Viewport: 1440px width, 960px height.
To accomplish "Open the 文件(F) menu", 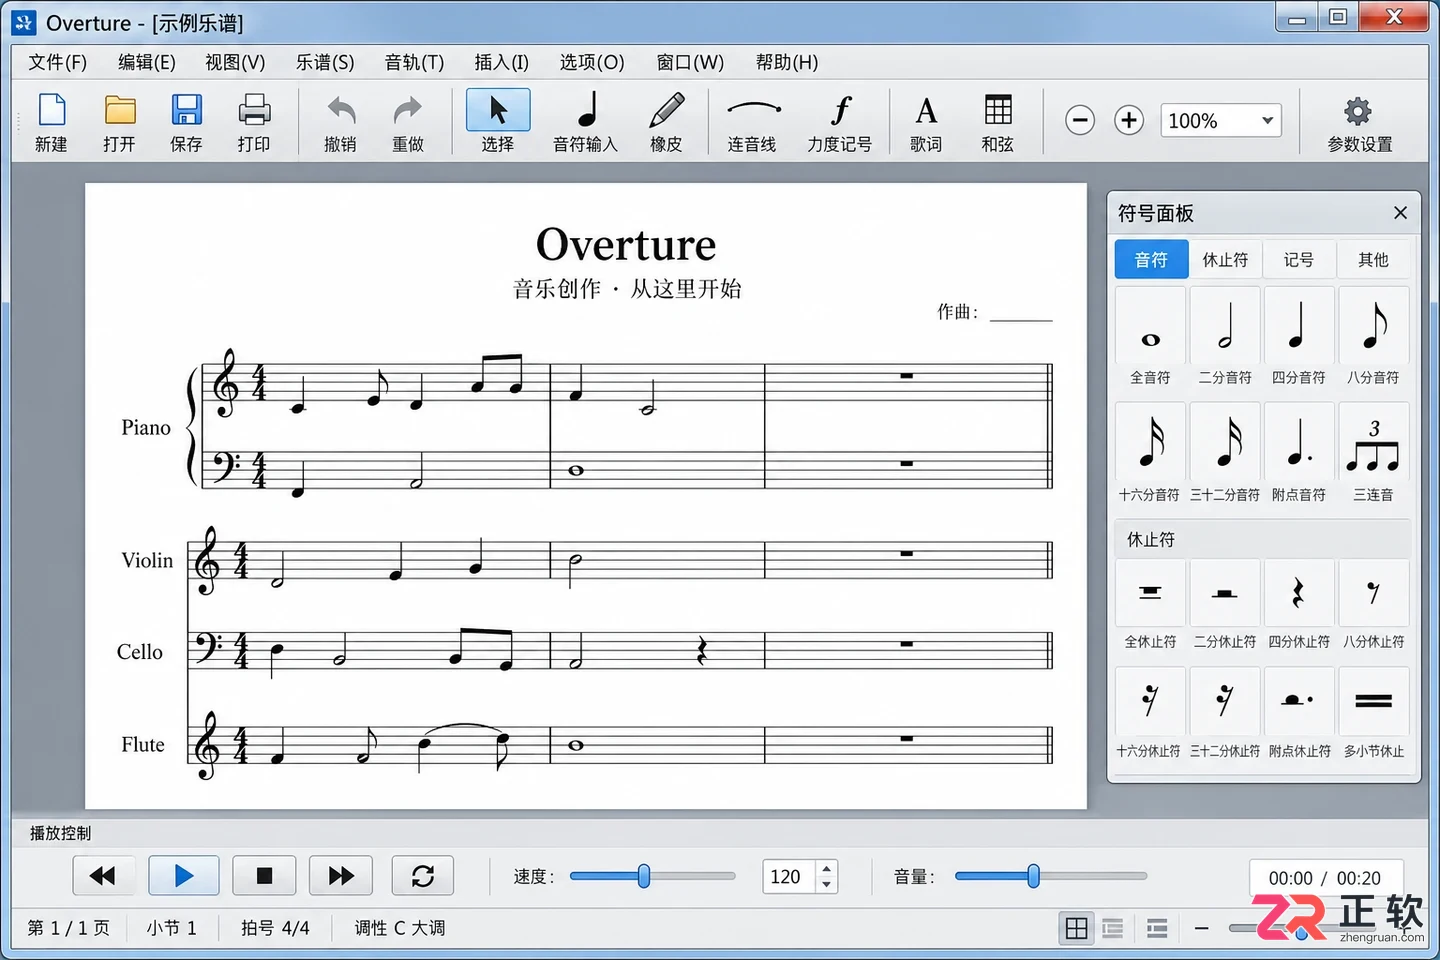I will [x=58, y=62].
